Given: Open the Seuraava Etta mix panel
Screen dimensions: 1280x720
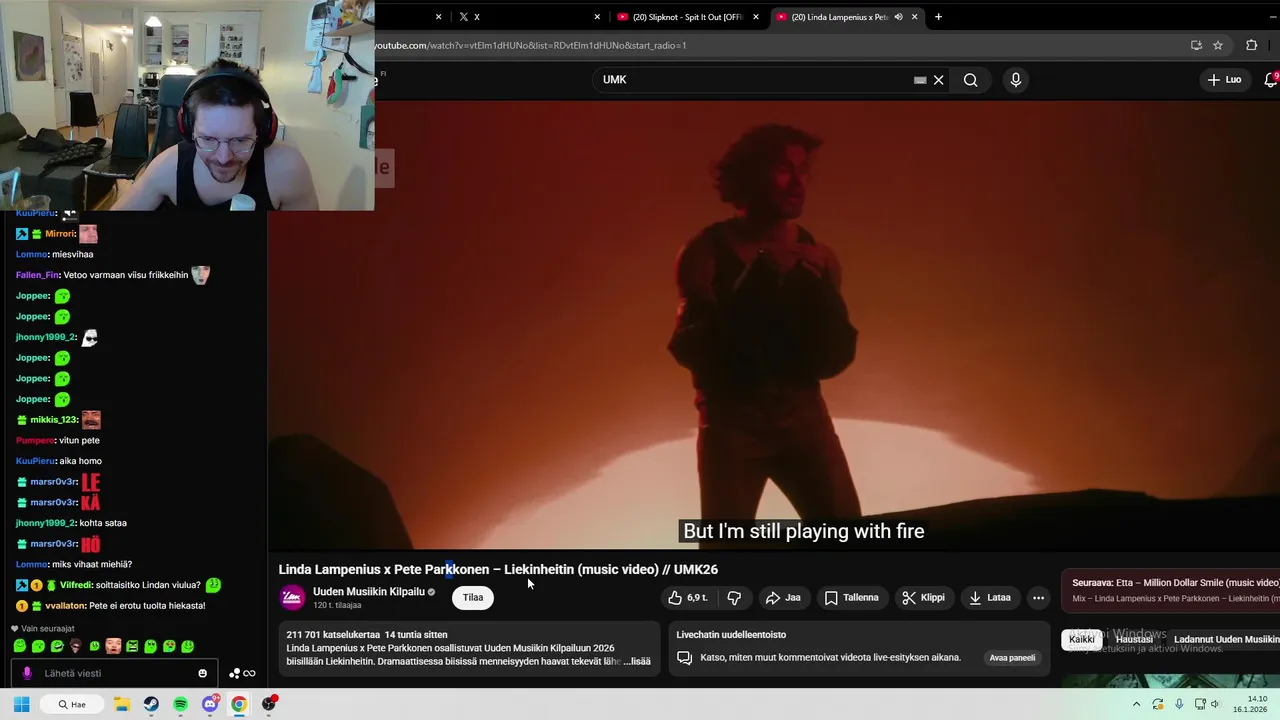Looking at the screenshot, I should (x=1171, y=590).
